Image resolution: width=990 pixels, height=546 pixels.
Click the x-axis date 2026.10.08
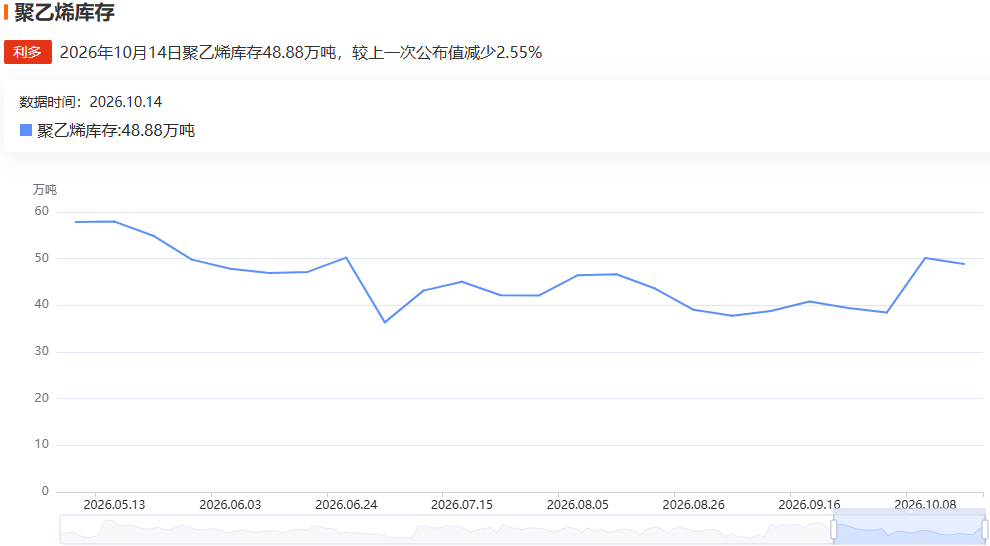[x=925, y=505]
